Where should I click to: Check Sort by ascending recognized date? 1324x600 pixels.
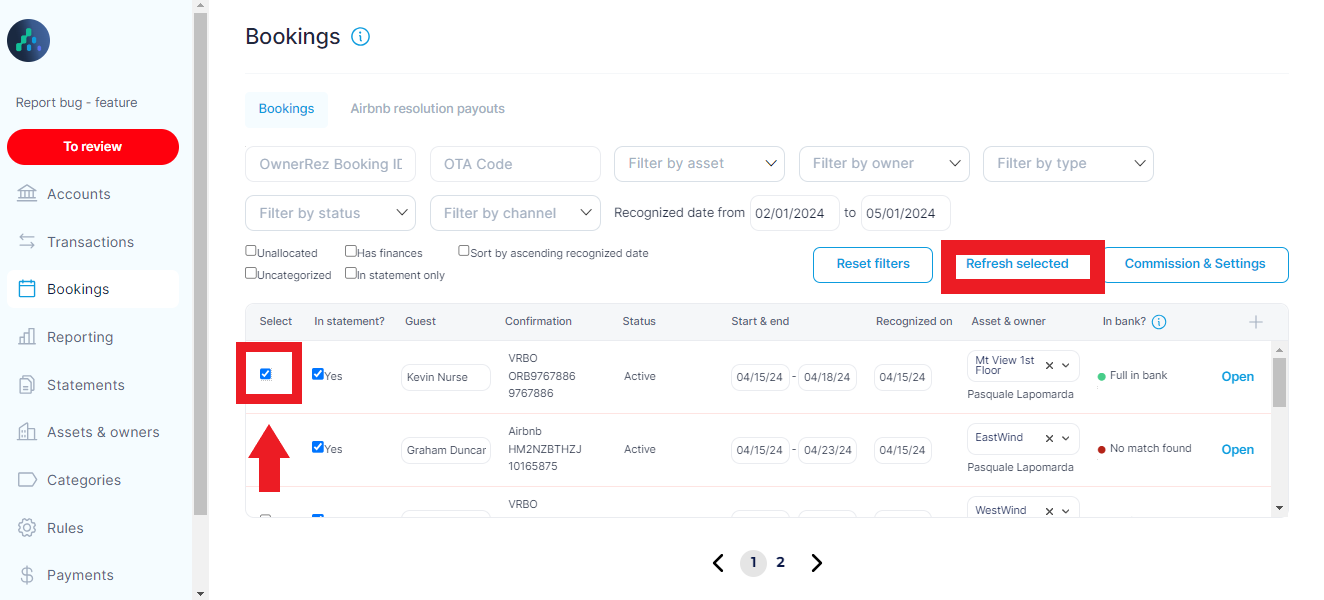tap(464, 251)
